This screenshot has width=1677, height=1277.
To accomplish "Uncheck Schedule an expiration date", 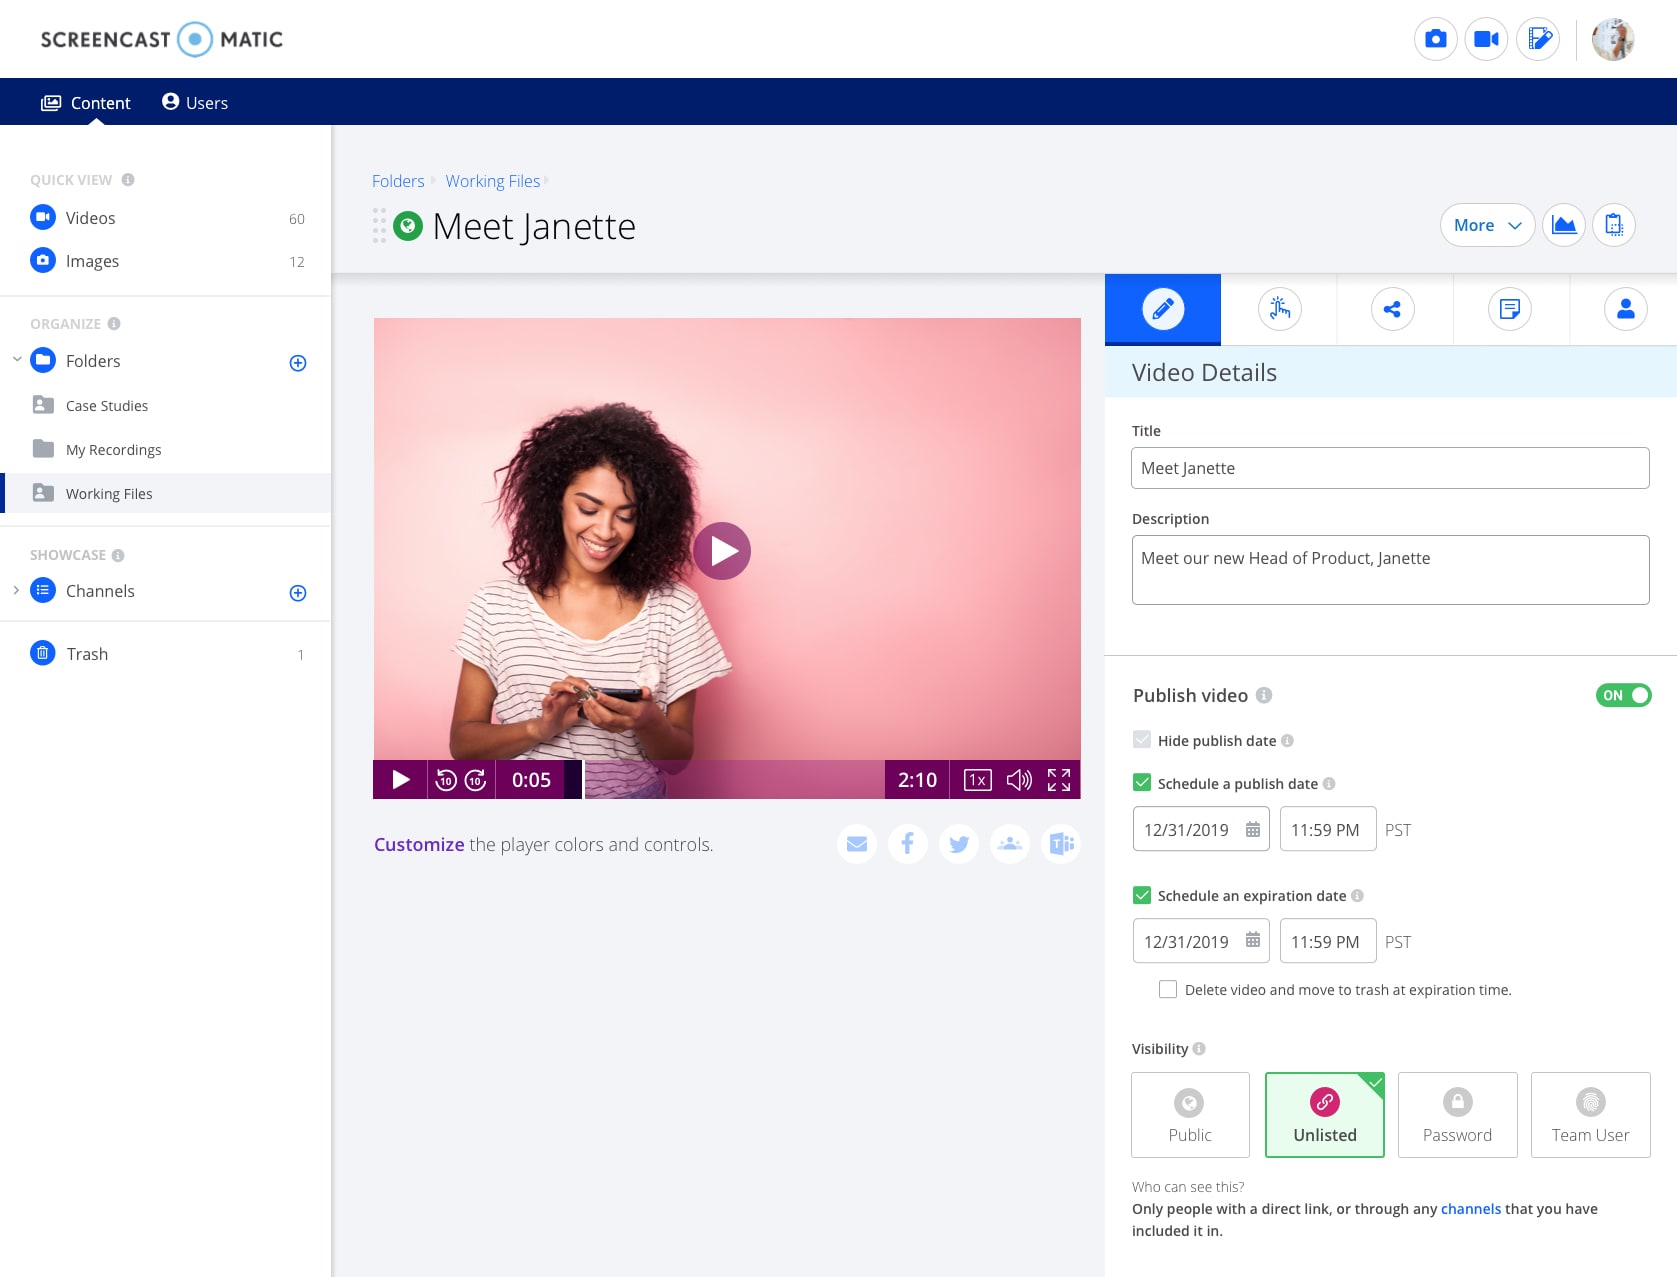I will click(1142, 895).
